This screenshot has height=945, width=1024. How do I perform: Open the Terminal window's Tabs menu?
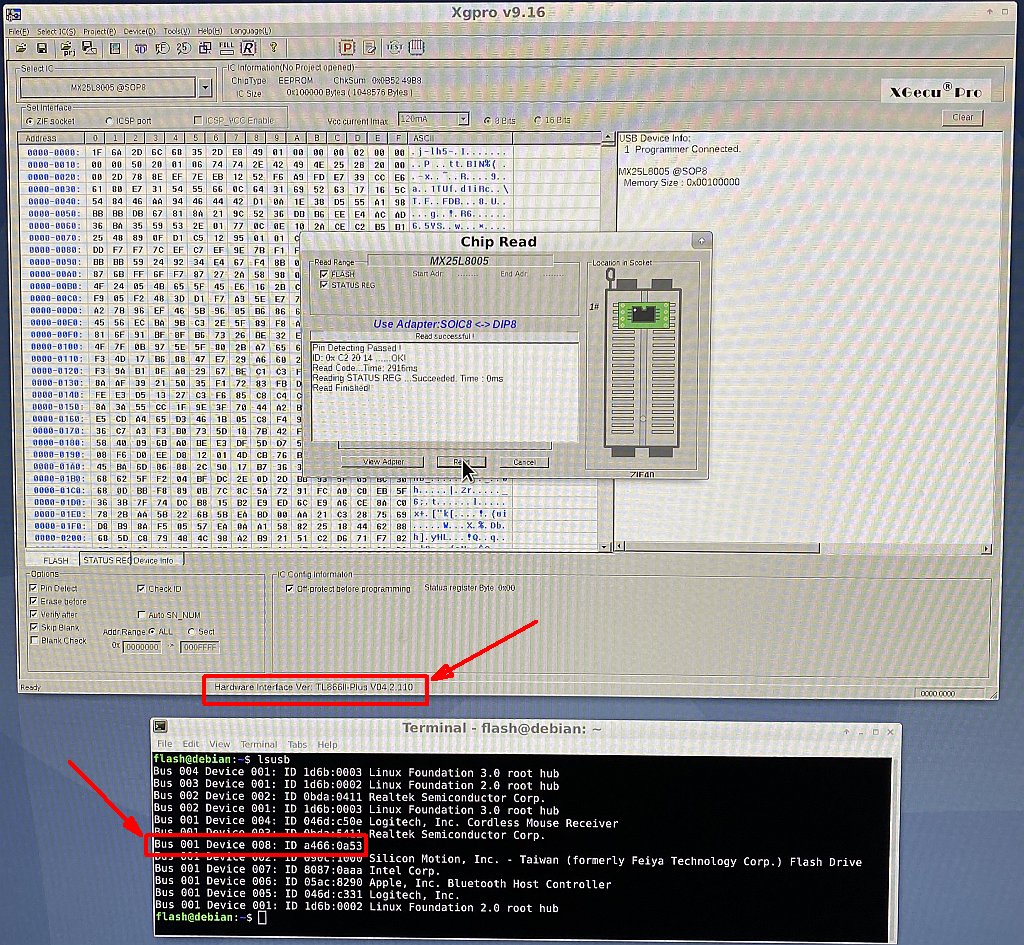pos(297,745)
